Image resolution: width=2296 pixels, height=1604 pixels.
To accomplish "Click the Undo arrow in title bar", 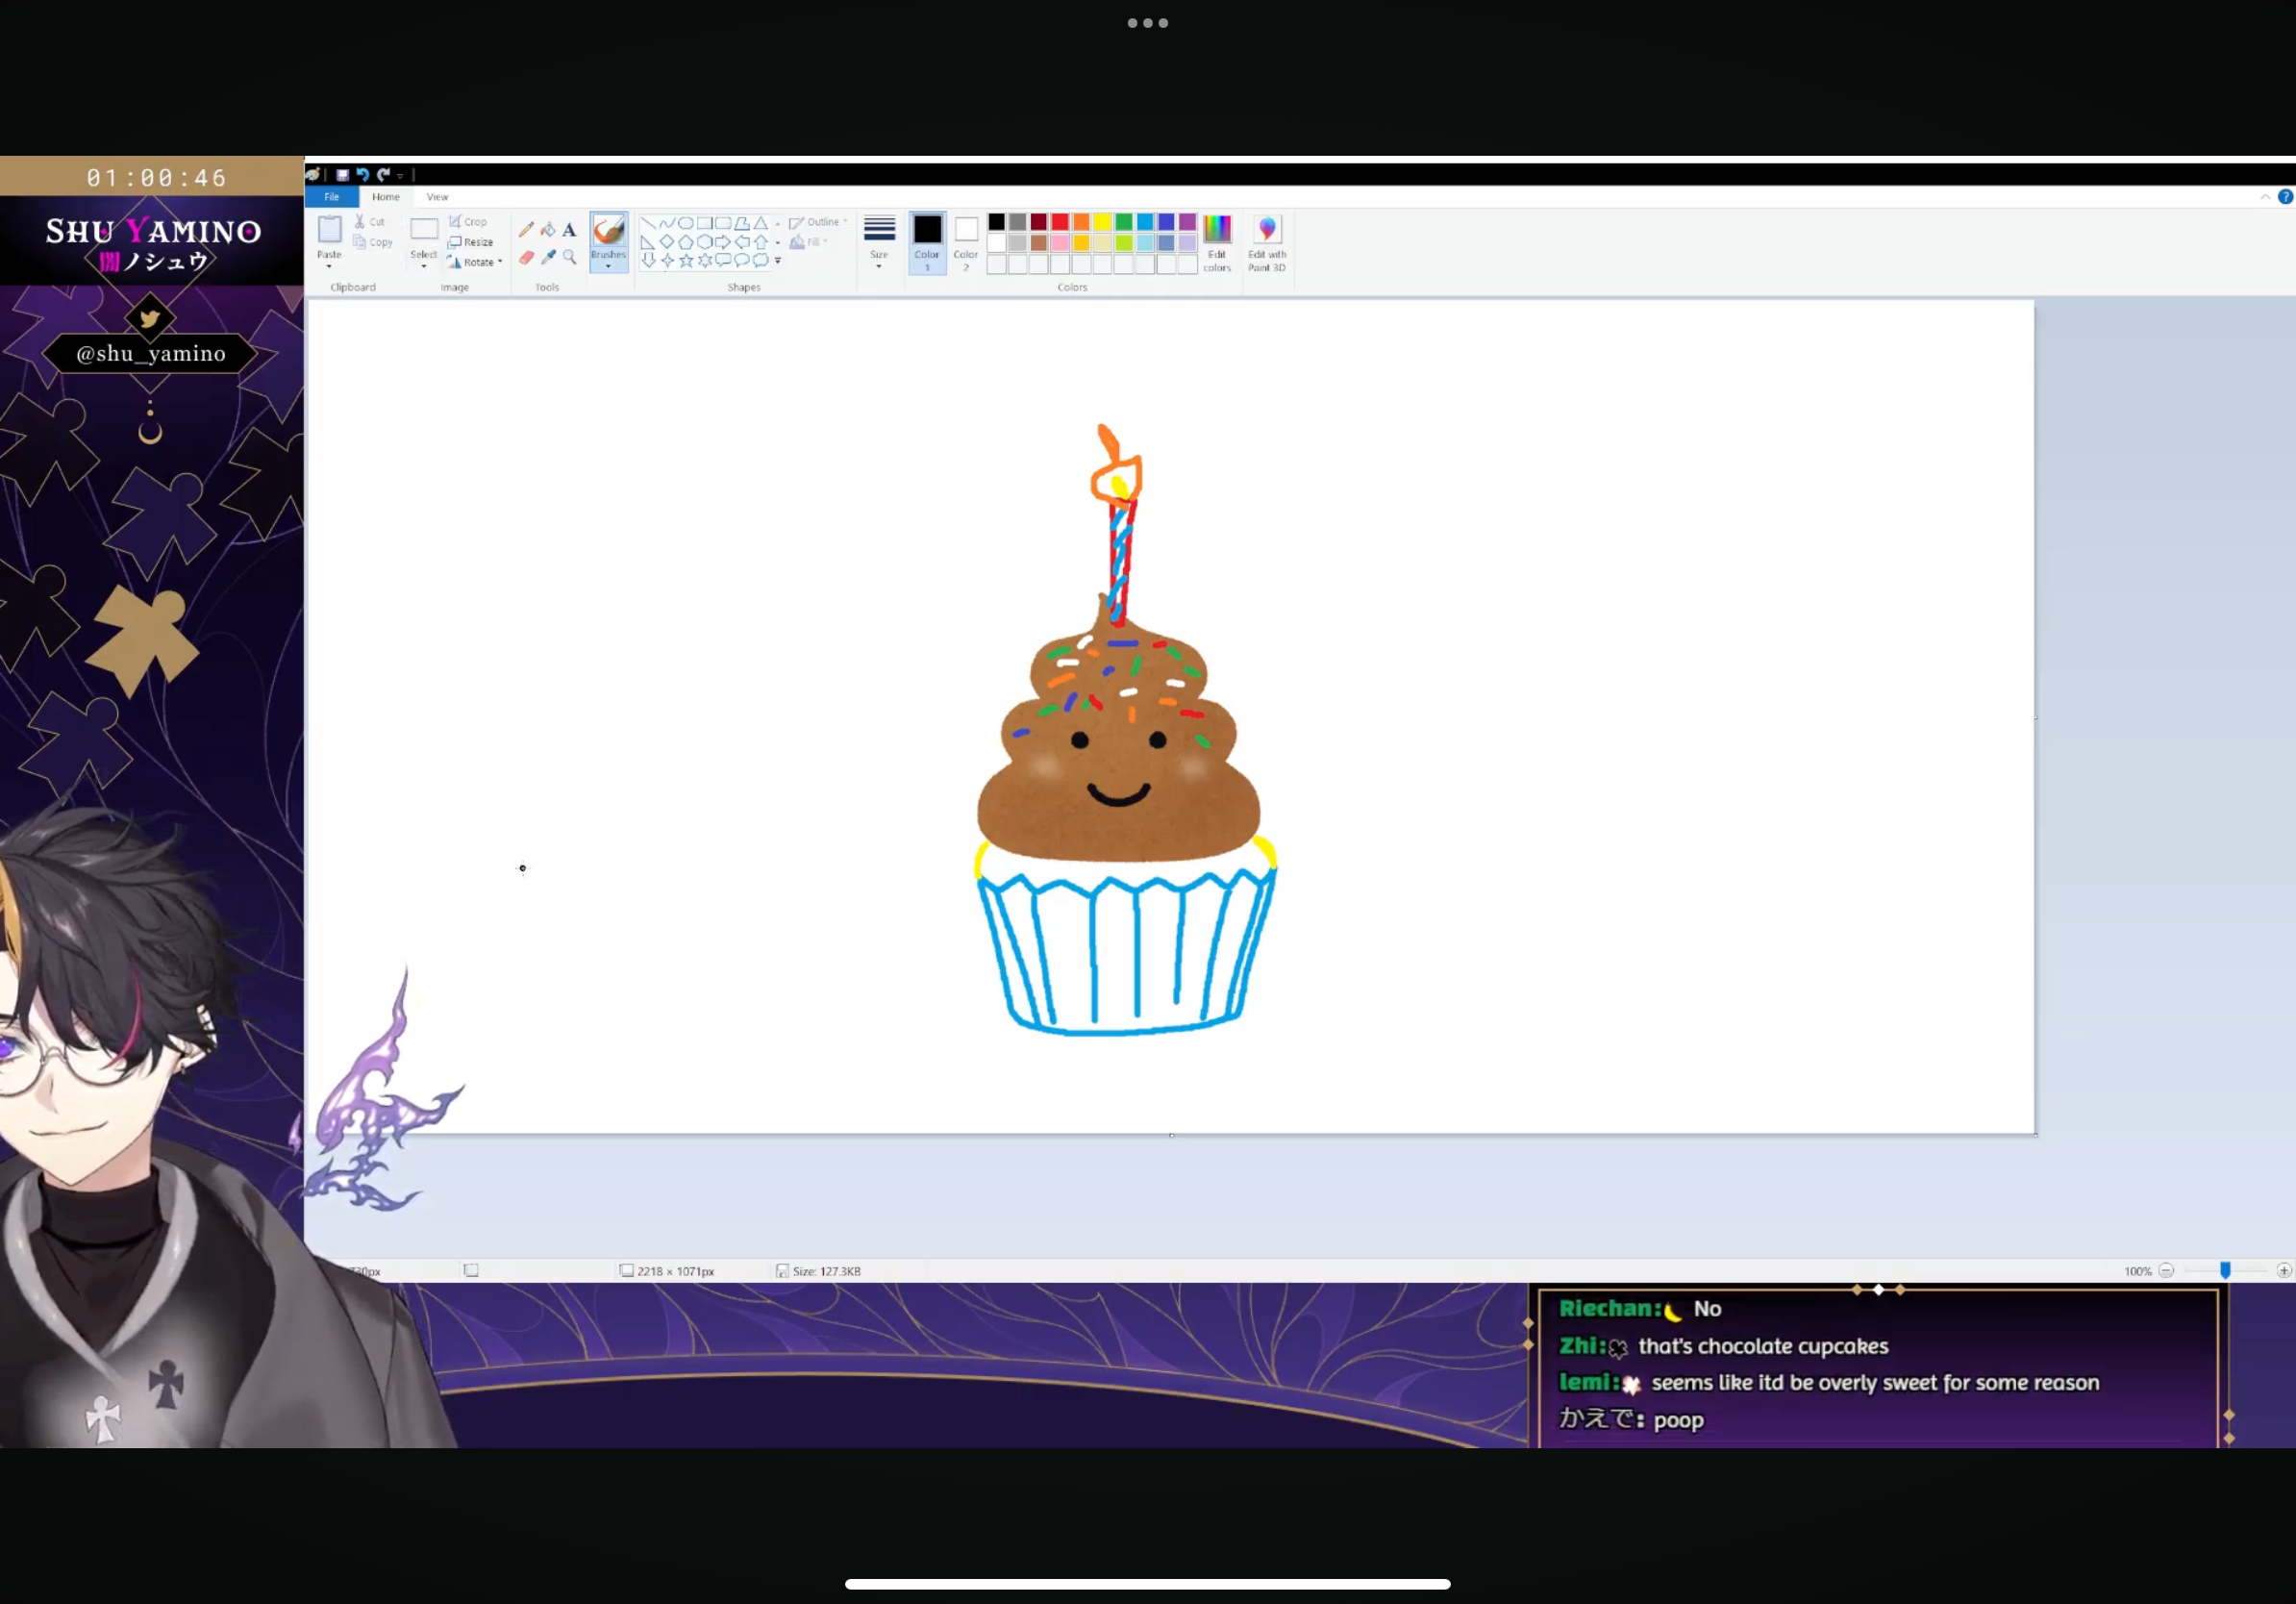I will 363,174.
